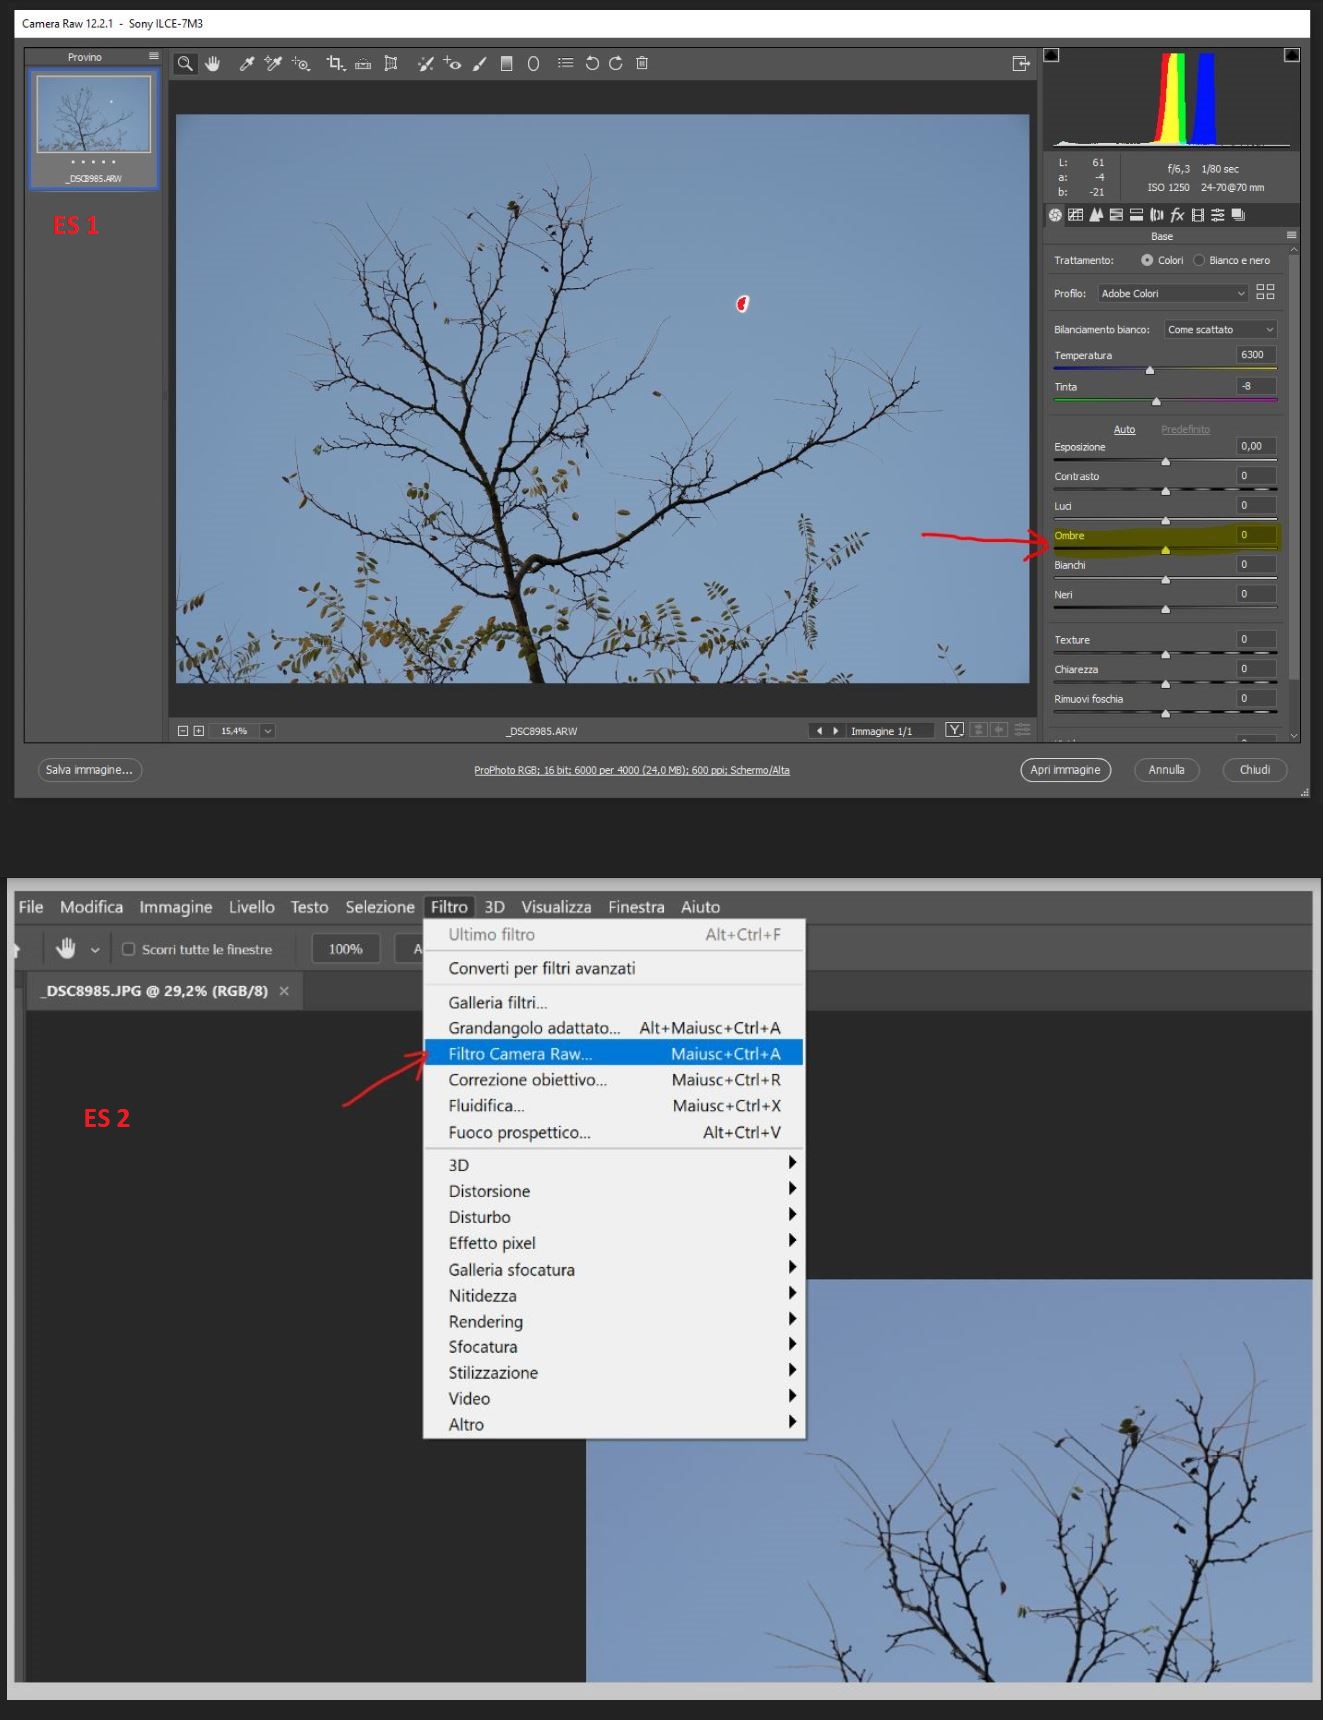Select the Colori treatment radio button
Screen dimensions: 1323x1720
tap(1147, 260)
